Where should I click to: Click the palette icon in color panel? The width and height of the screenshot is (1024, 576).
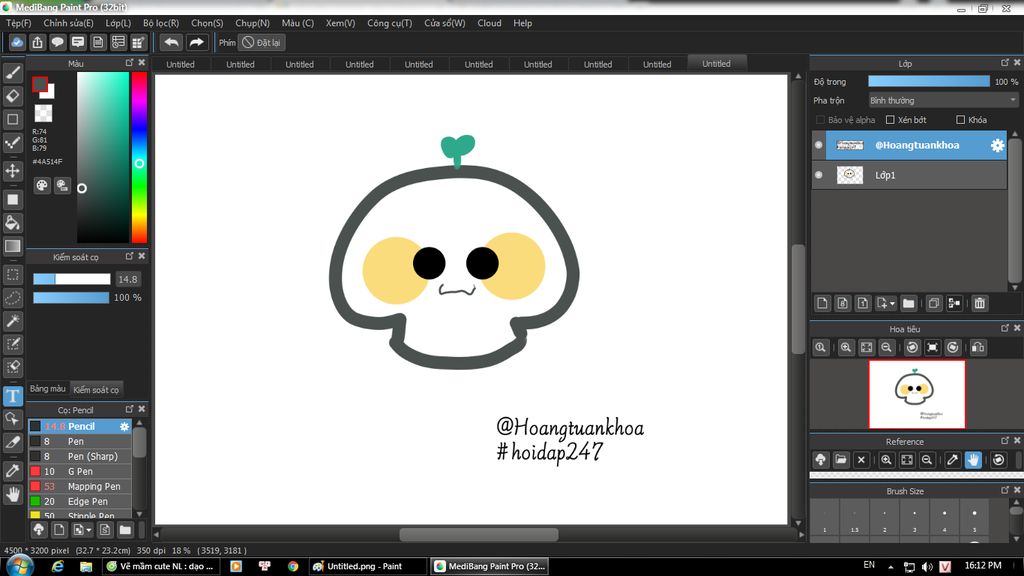(42, 185)
